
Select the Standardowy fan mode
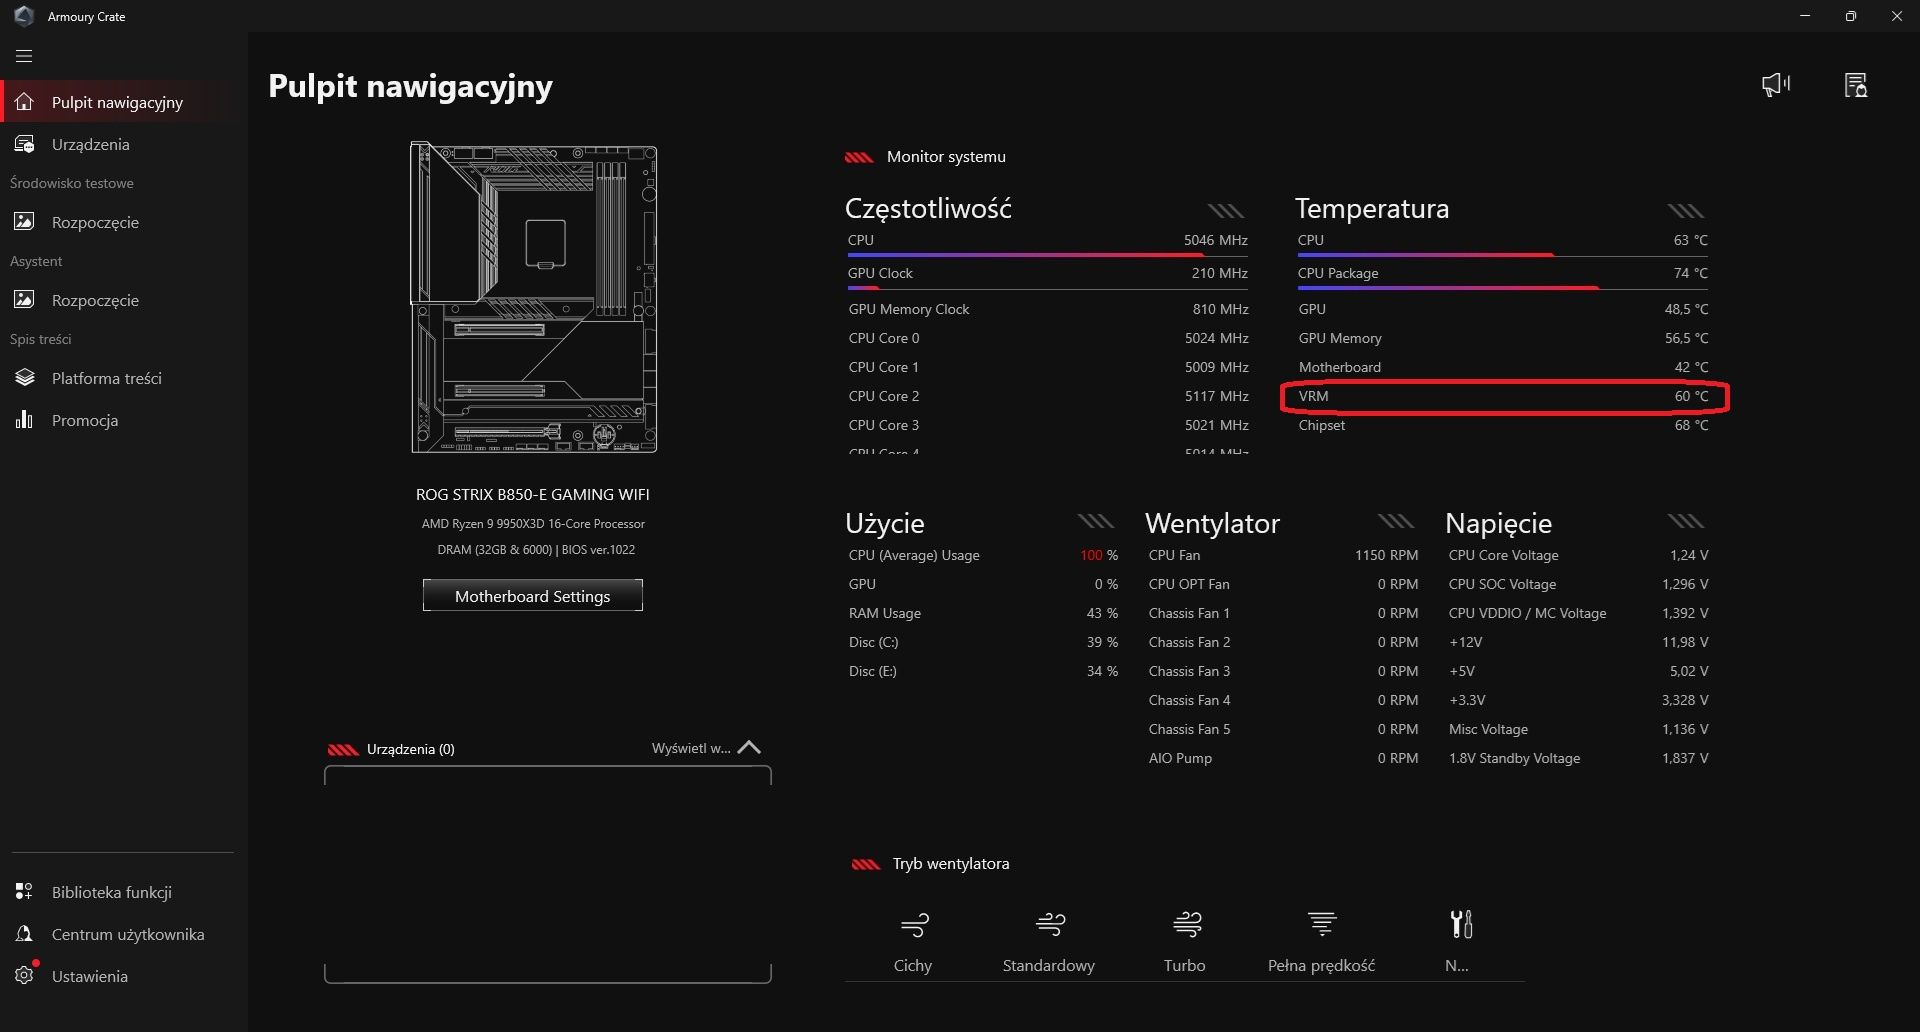click(x=1049, y=941)
